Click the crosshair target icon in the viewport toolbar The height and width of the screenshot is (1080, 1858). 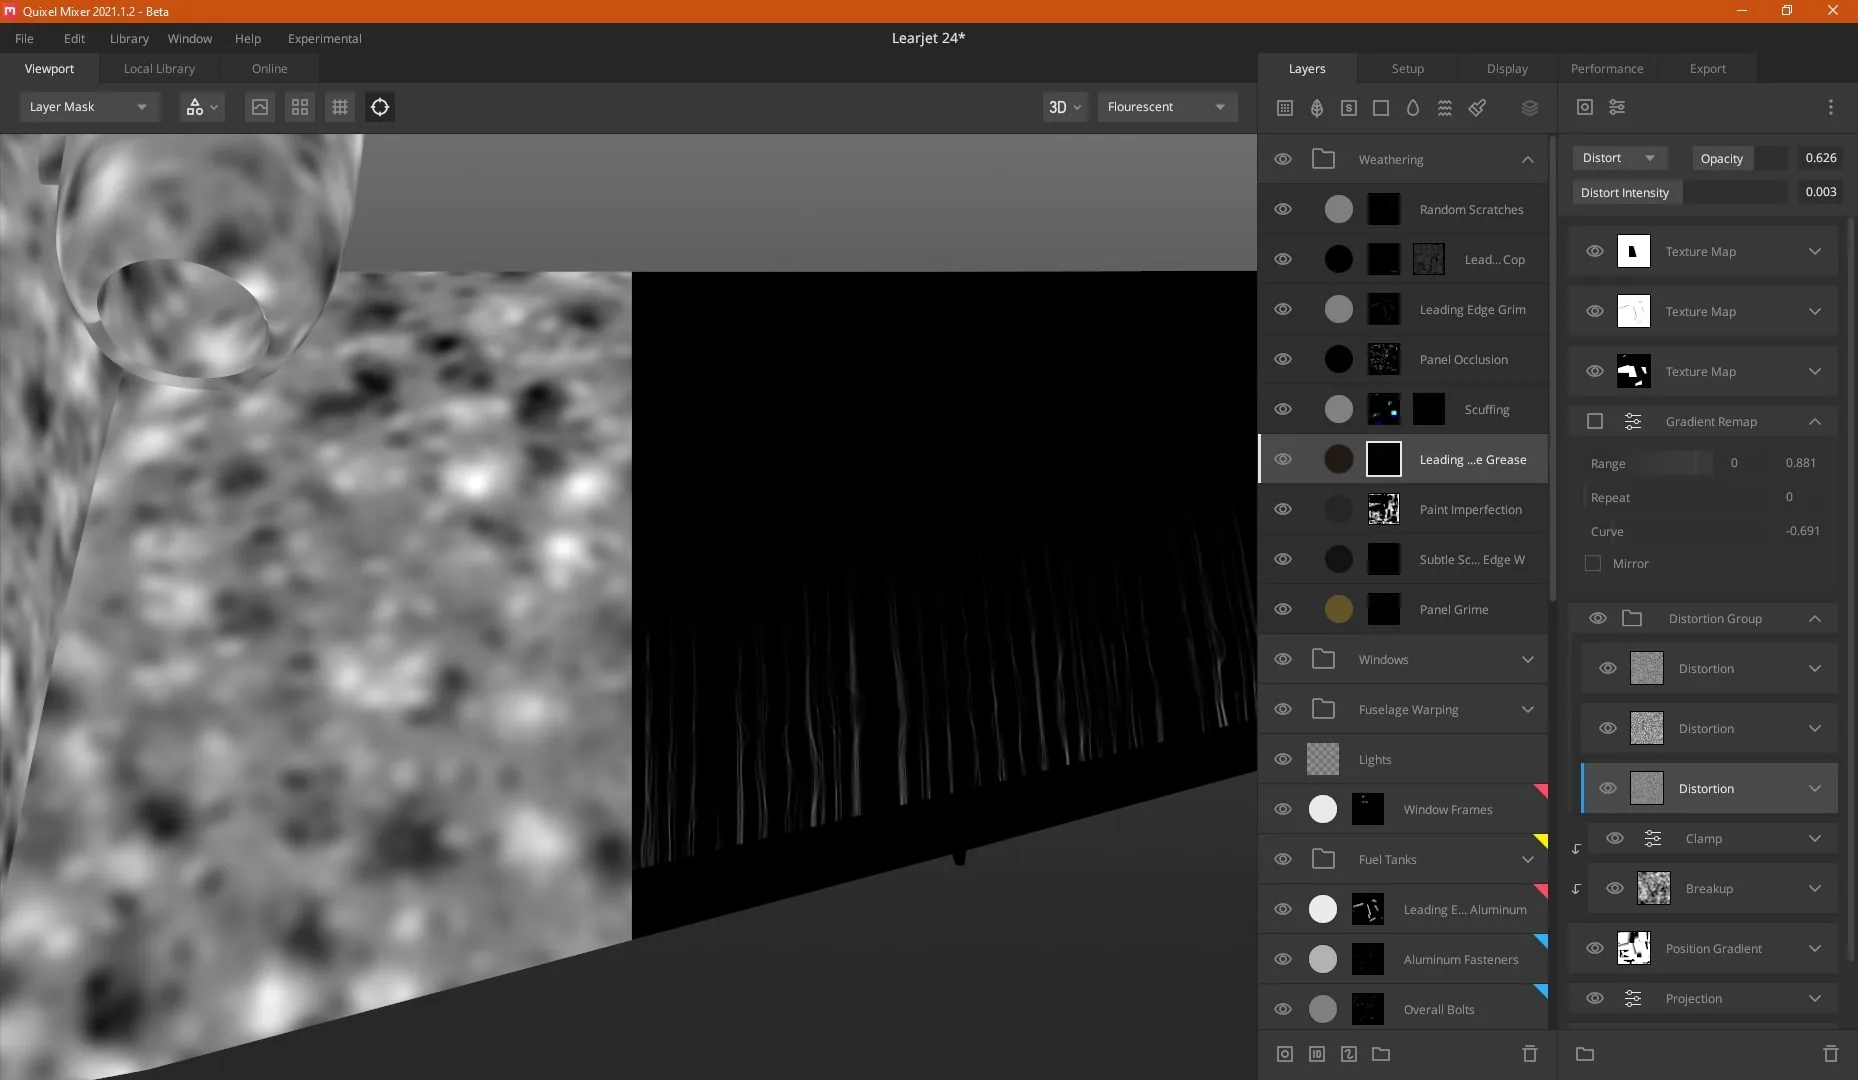click(x=380, y=107)
